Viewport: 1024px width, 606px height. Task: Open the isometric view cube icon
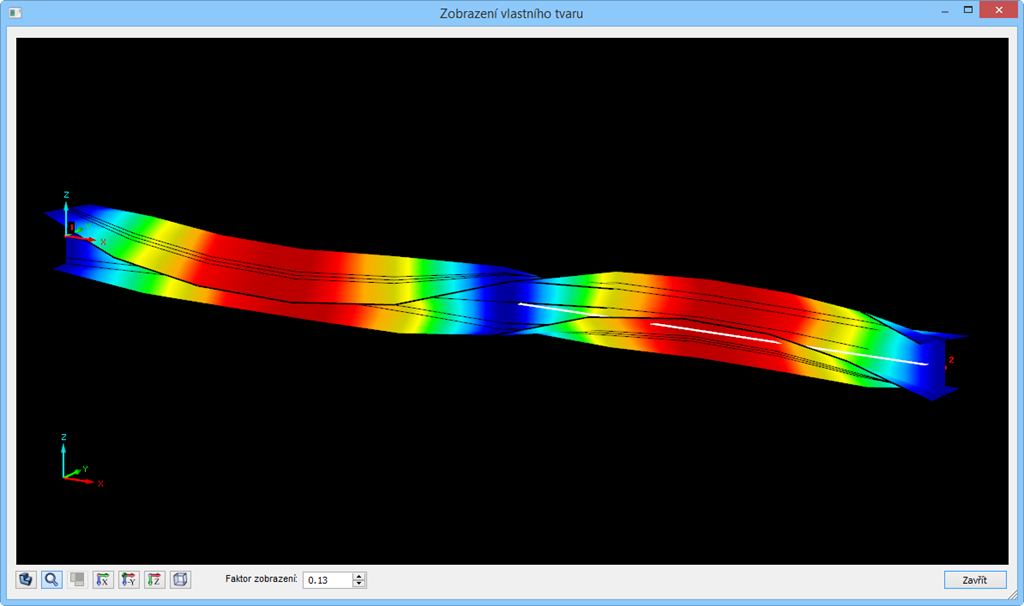point(180,579)
